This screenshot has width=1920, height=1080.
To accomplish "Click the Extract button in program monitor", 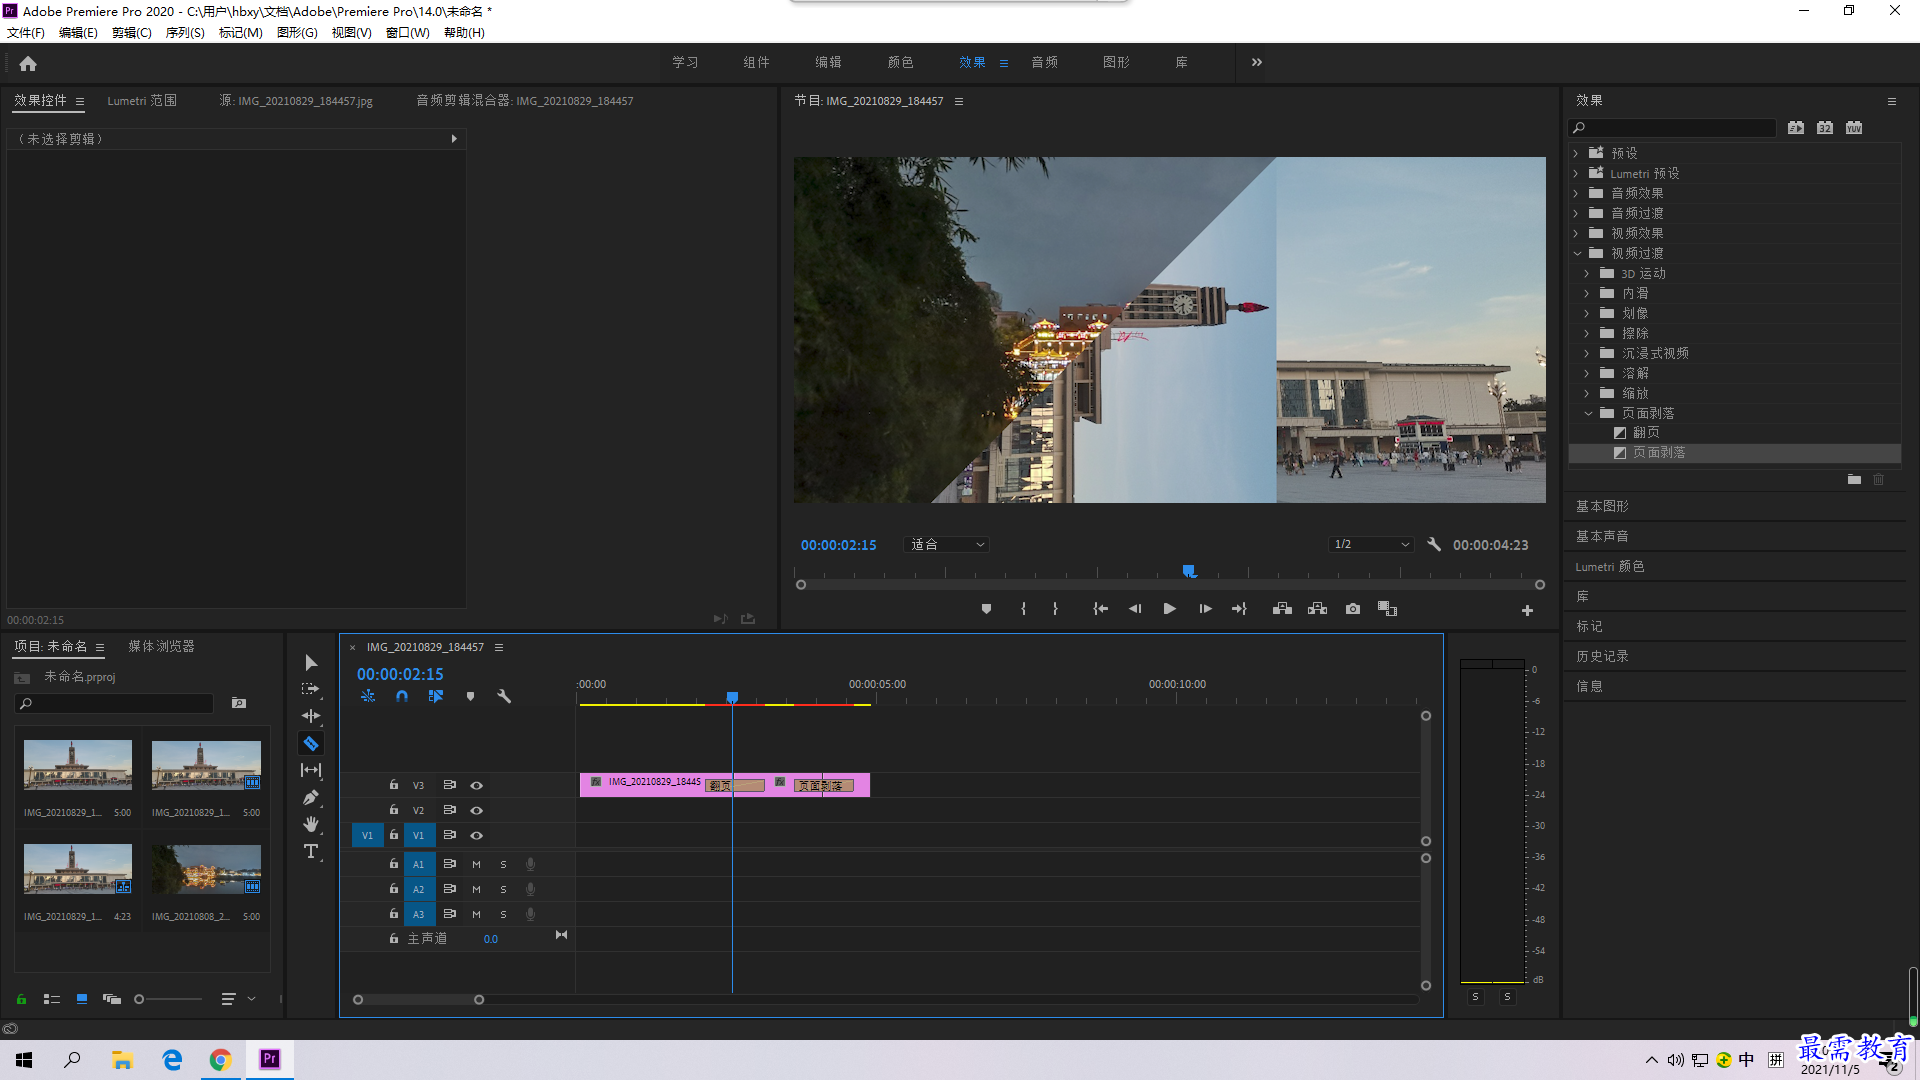I will coord(1317,609).
